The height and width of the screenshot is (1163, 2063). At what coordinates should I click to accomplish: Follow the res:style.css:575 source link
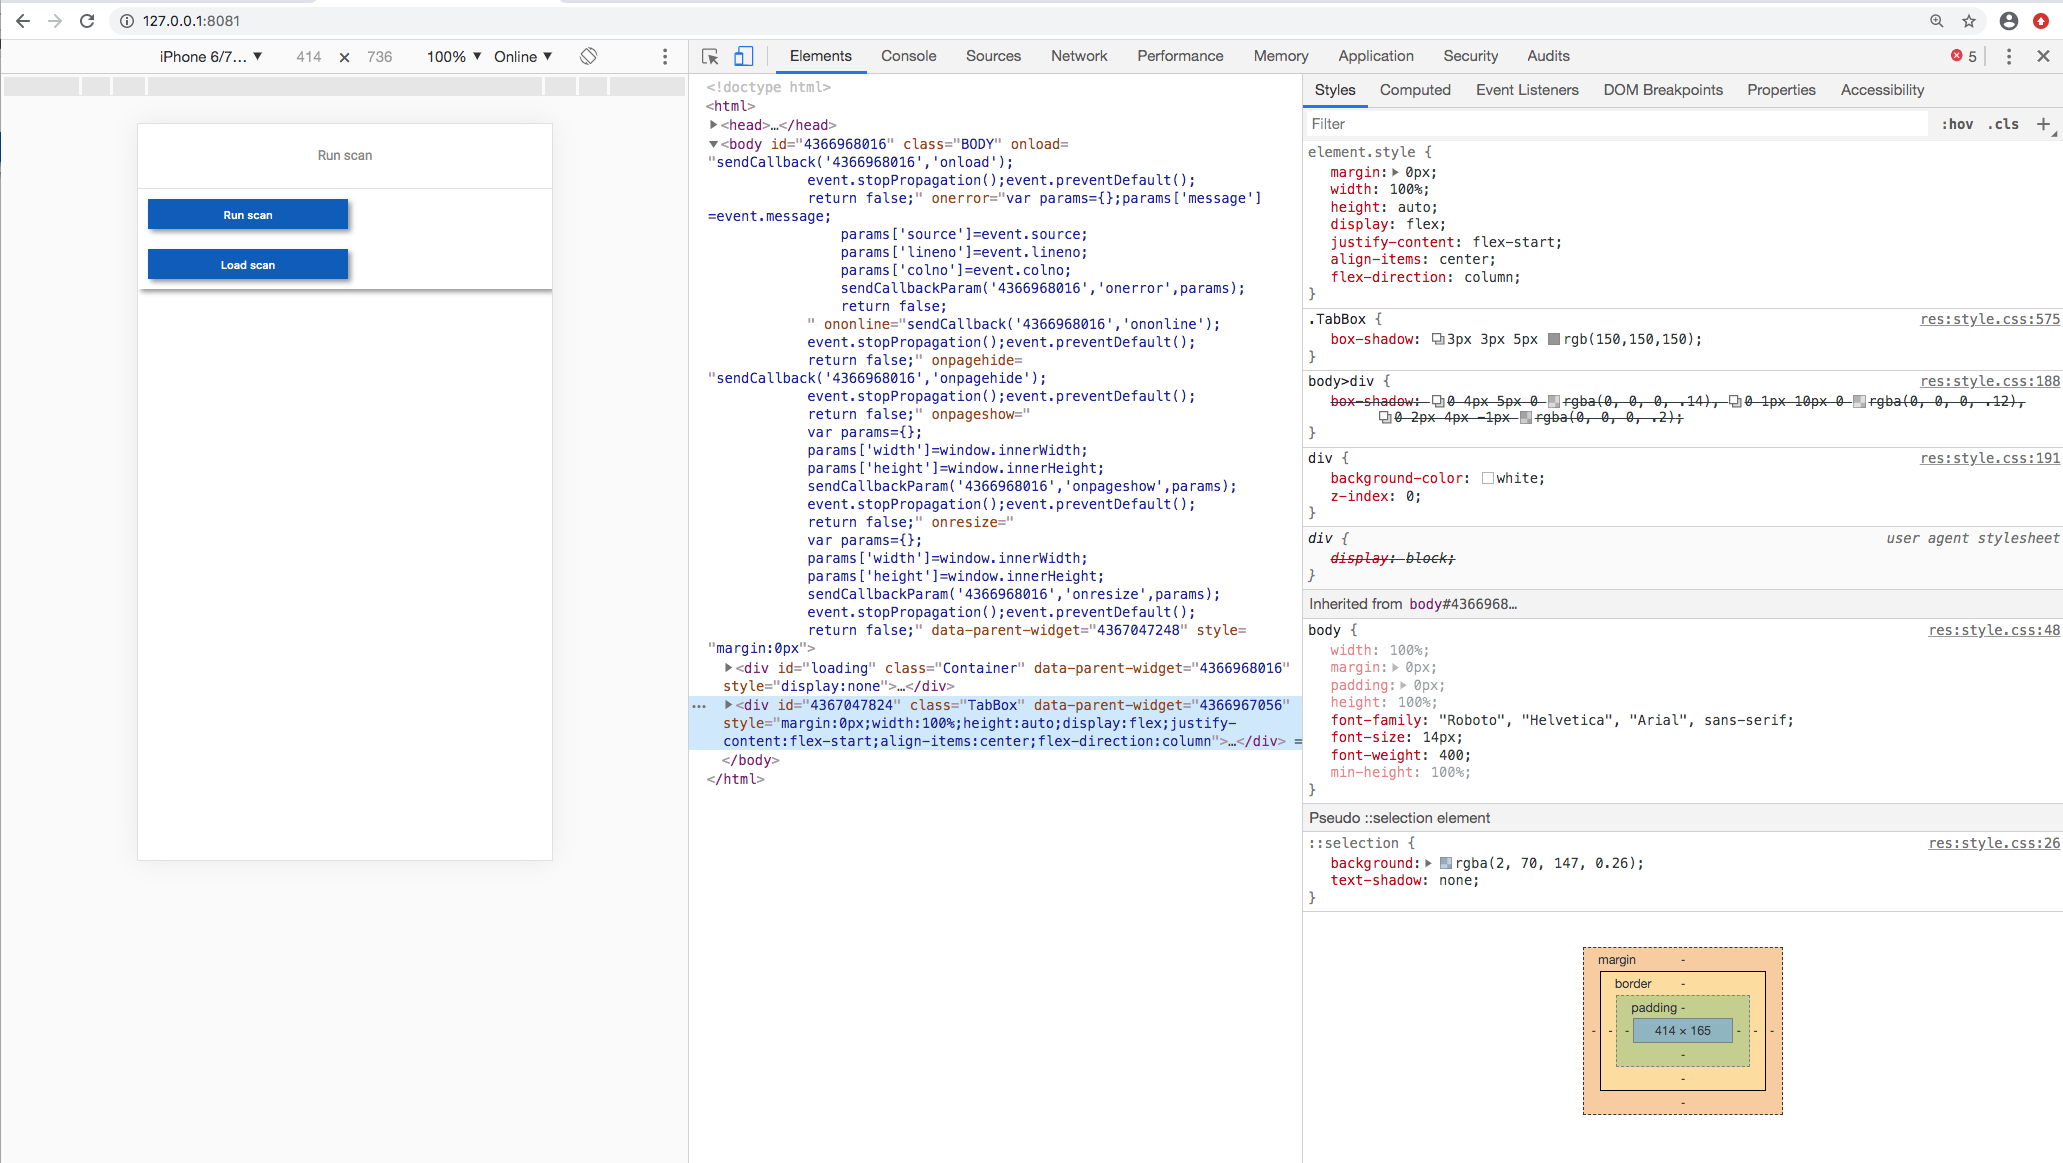(x=1989, y=318)
